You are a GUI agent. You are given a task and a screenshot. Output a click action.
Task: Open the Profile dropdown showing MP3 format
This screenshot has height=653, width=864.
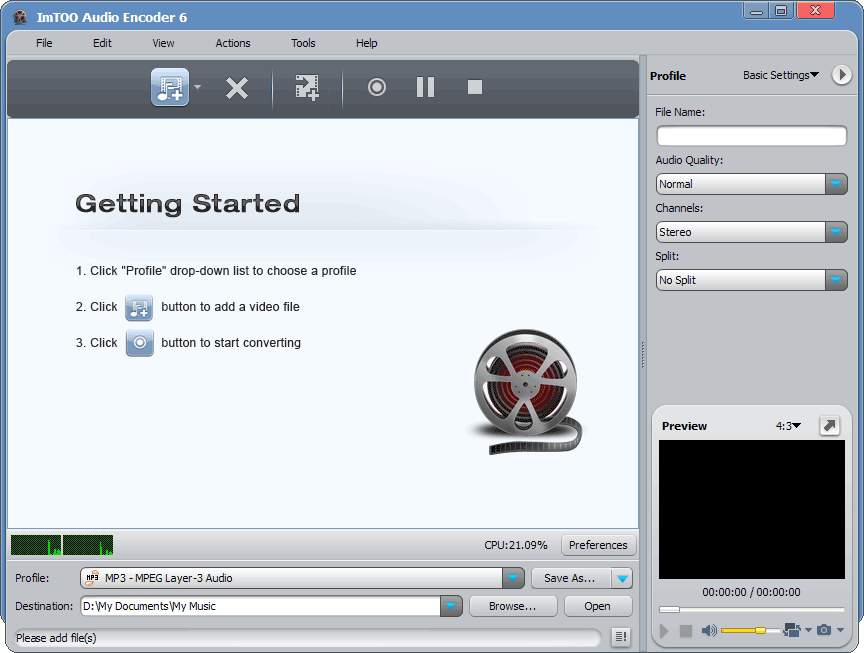pyautogui.click(x=512, y=578)
